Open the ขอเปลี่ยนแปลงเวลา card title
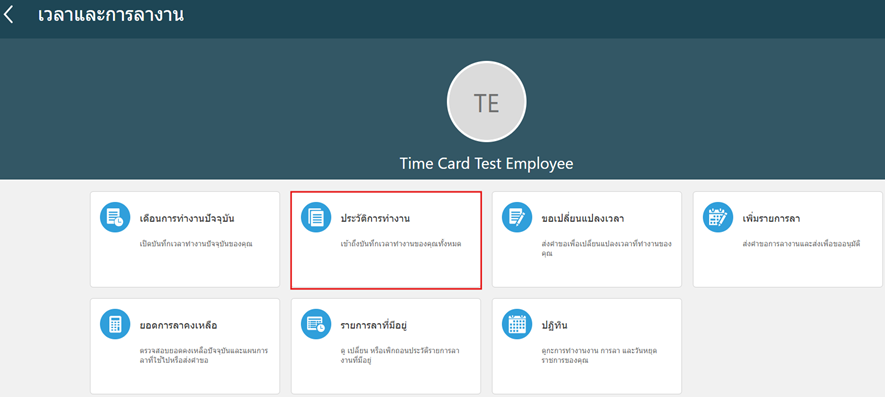Viewport: 885px width, 397px height. (x=582, y=219)
